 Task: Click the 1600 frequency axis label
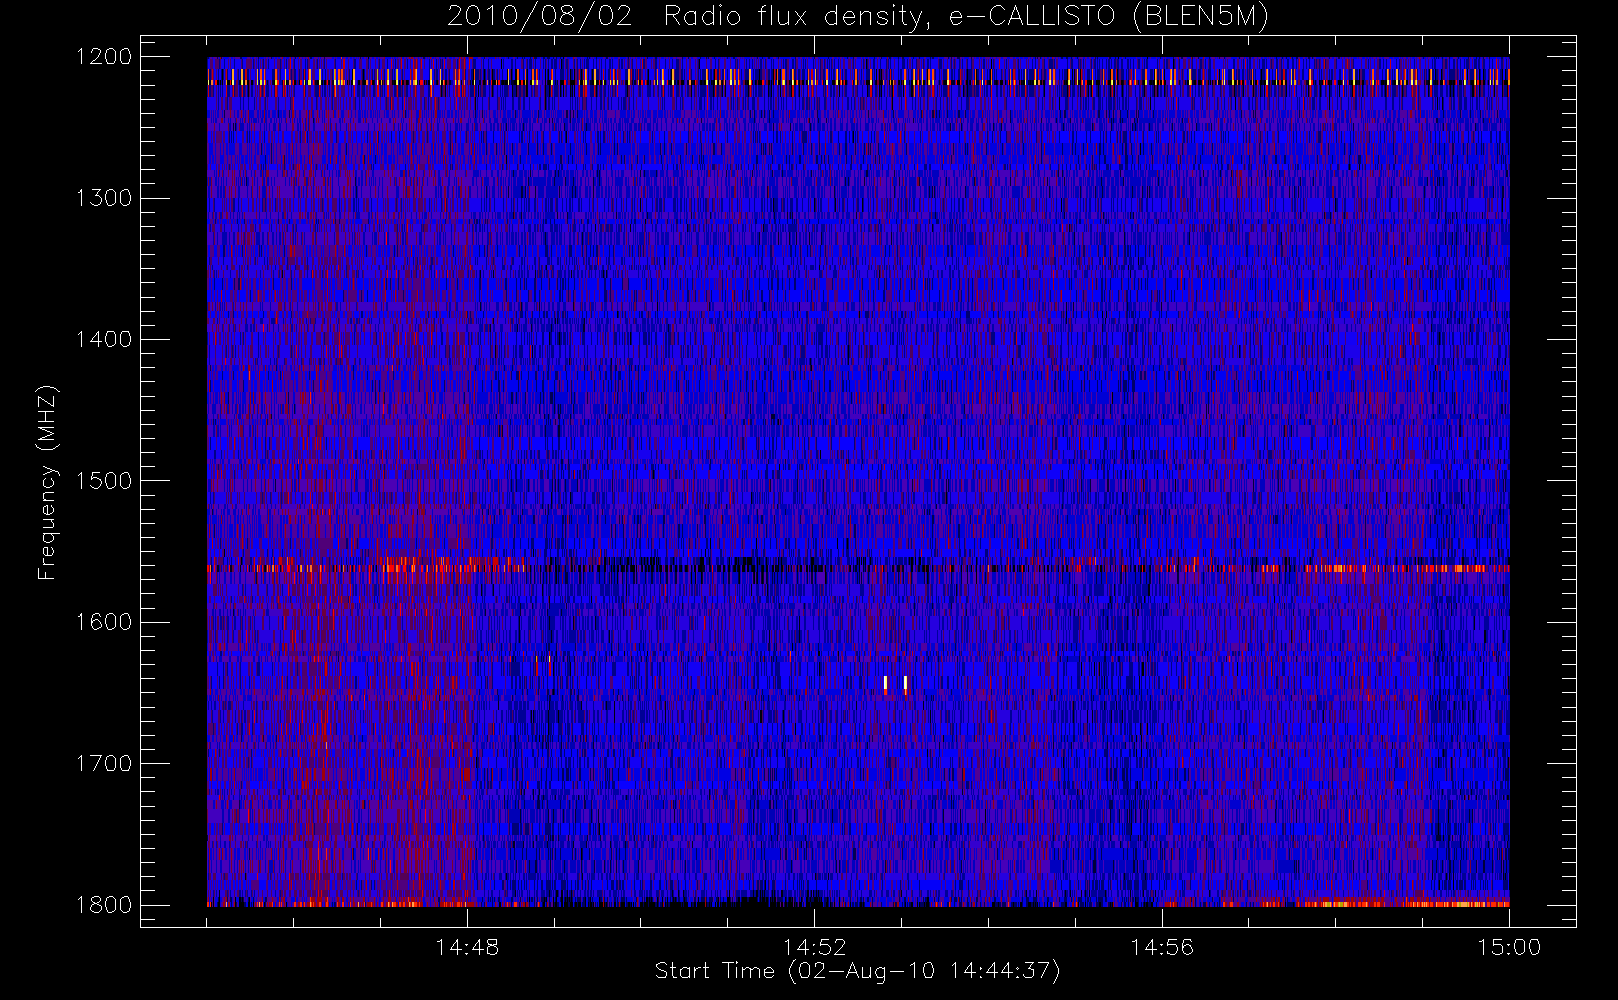coord(104,622)
